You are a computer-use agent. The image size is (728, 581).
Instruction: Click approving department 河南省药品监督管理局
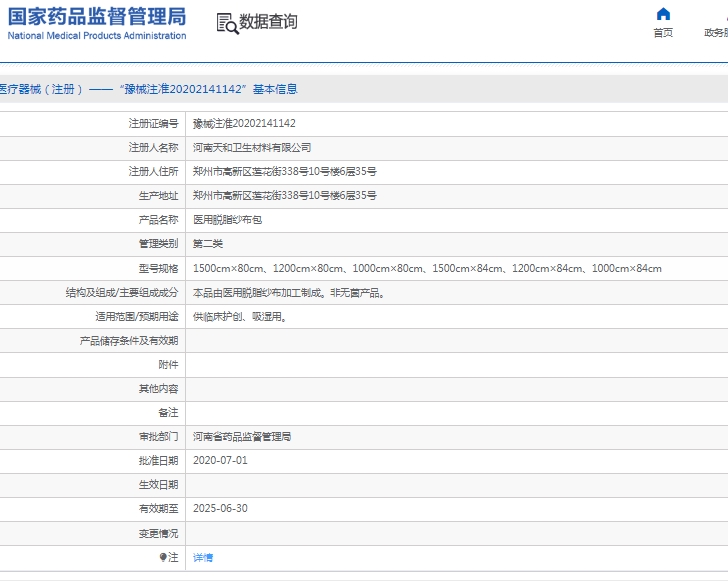242,437
